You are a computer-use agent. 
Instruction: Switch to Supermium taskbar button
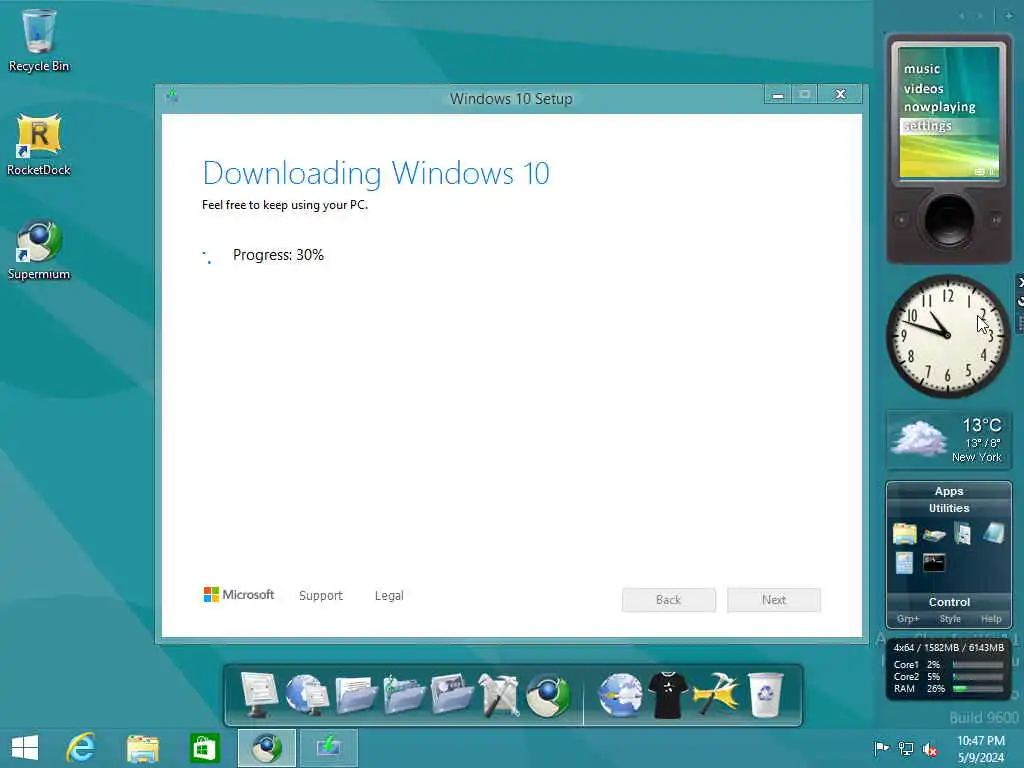[x=266, y=748]
